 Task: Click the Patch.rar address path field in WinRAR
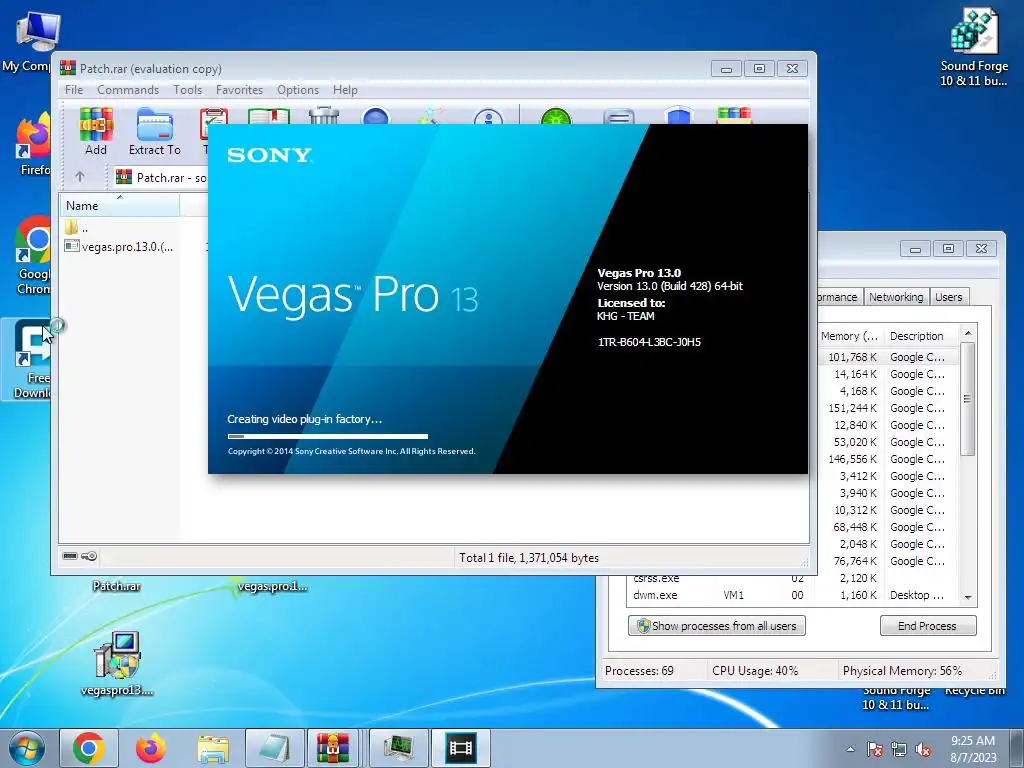(x=160, y=177)
